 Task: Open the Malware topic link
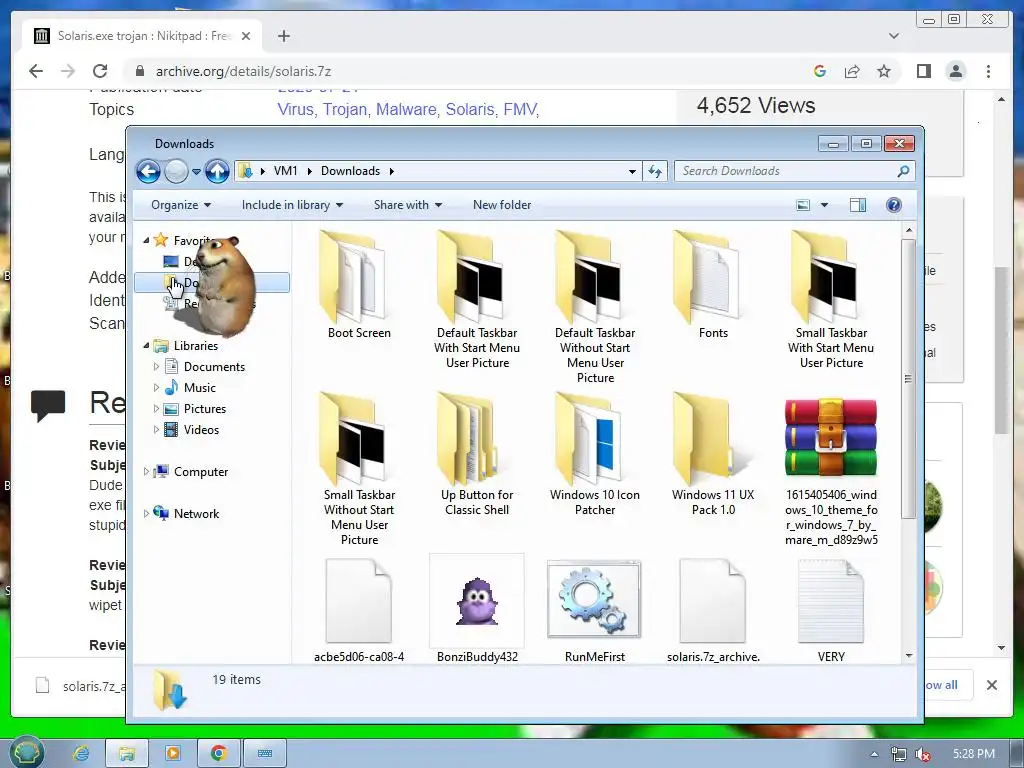point(408,109)
